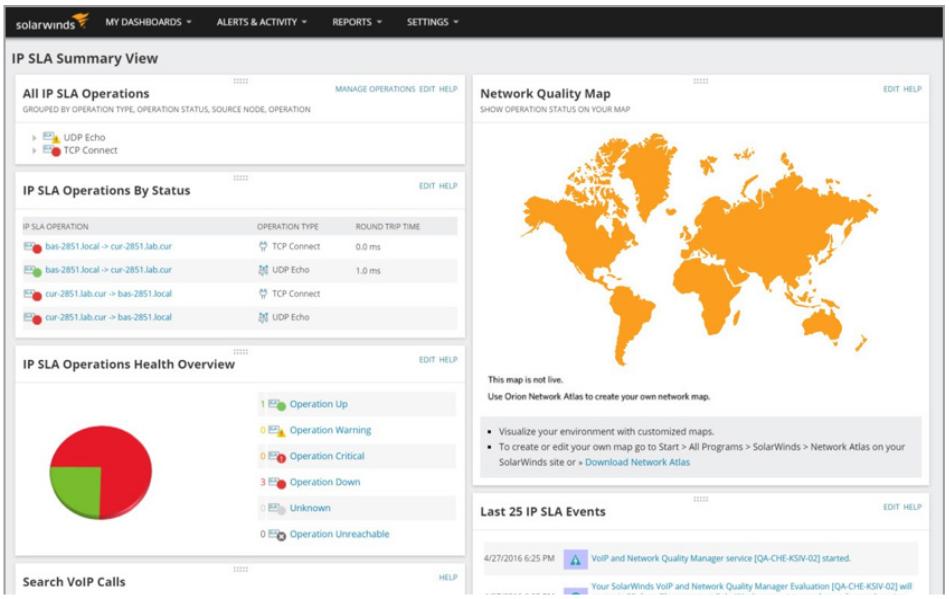This screenshot has width=949, height=599.
Task: Open the Download Network Atlas link
Action: pyautogui.click(x=637, y=462)
